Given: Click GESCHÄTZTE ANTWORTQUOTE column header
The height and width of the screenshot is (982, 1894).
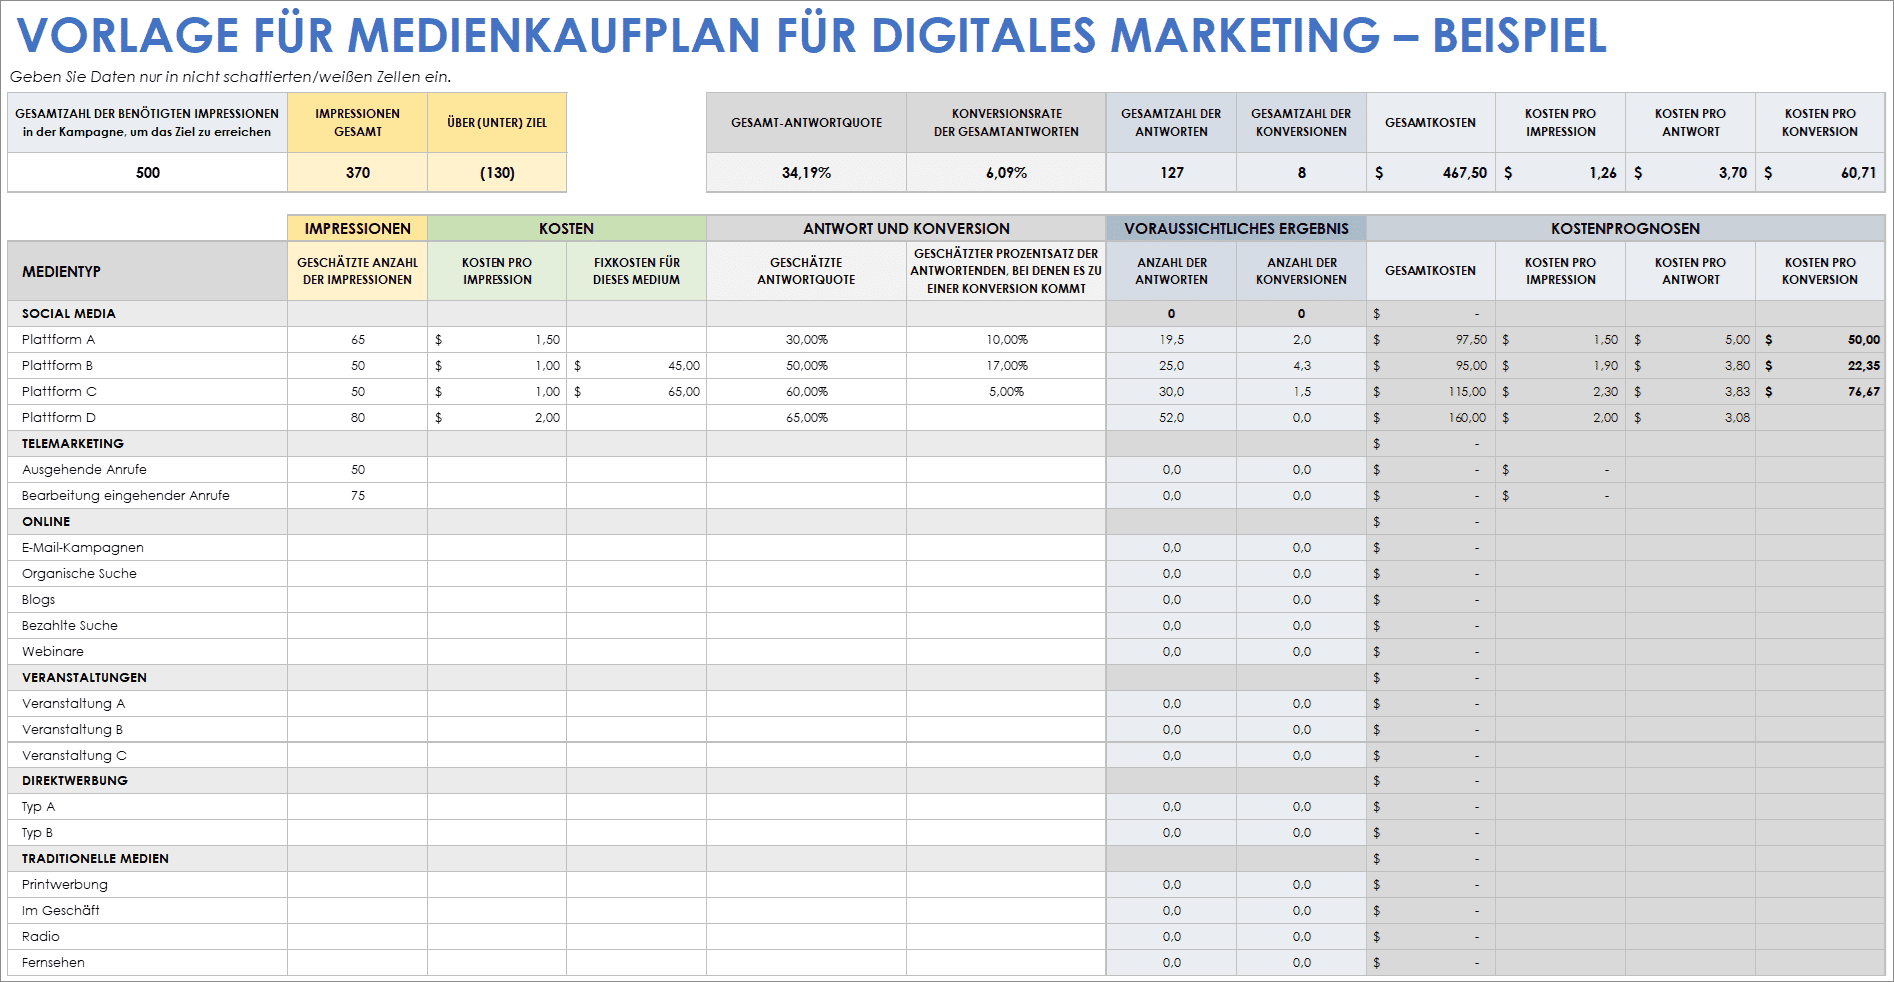Looking at the screenshot, I should coord(806,271).
